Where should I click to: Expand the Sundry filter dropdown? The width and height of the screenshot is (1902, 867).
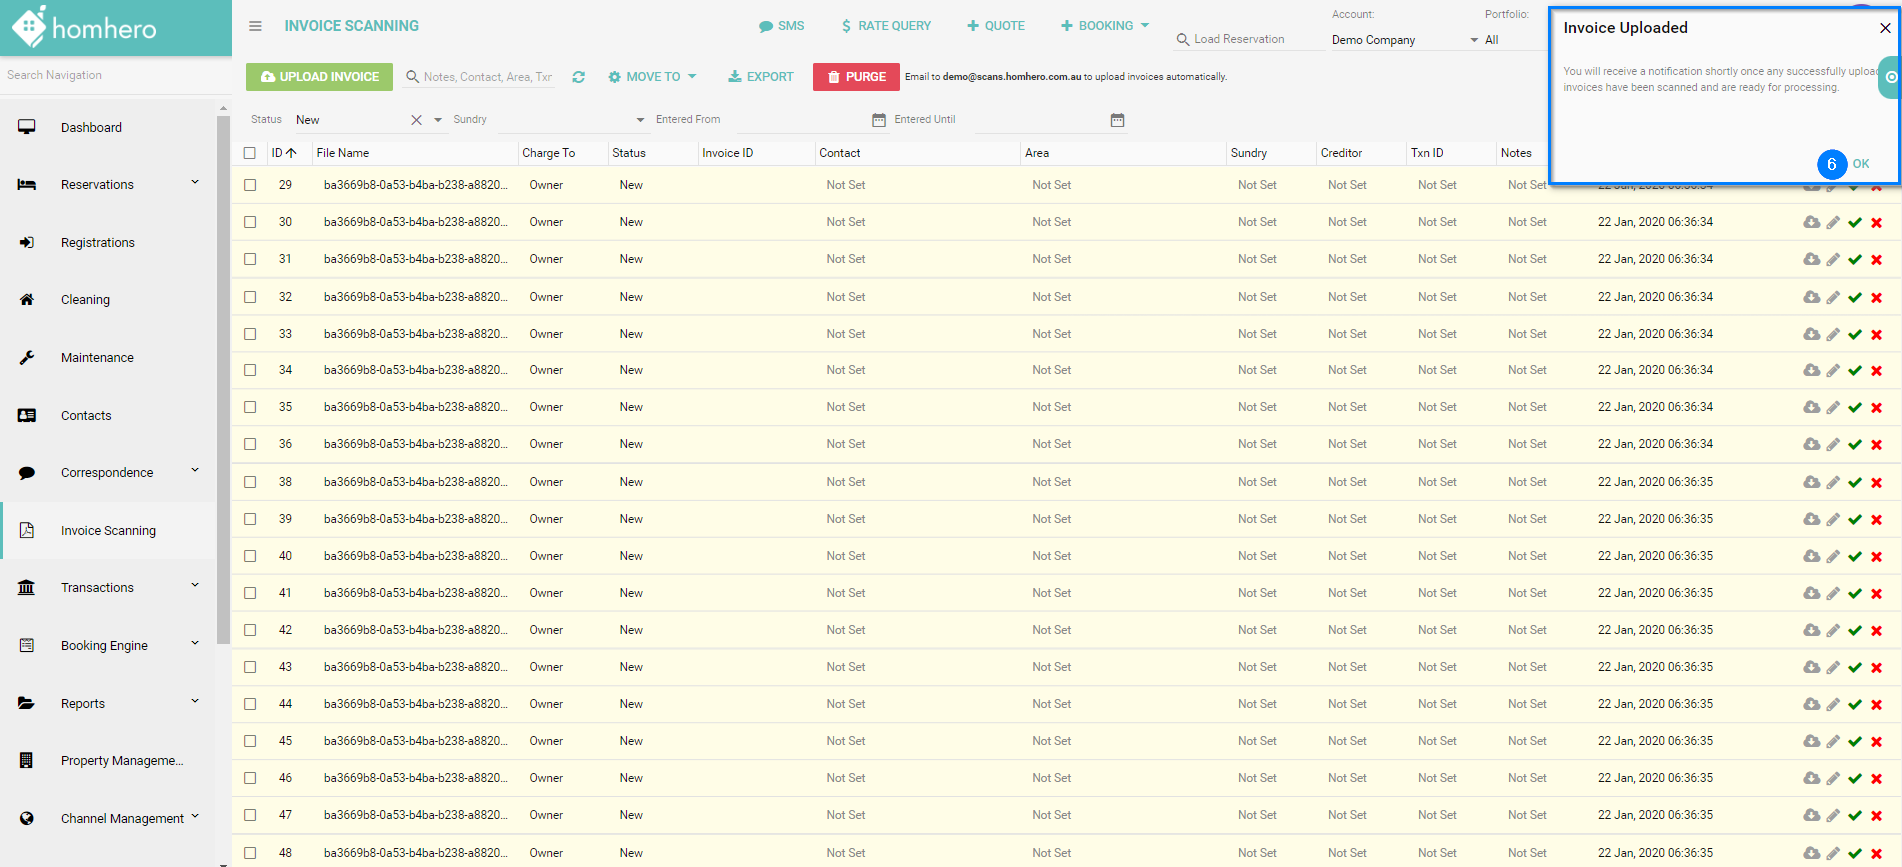(x=640, y=120)
